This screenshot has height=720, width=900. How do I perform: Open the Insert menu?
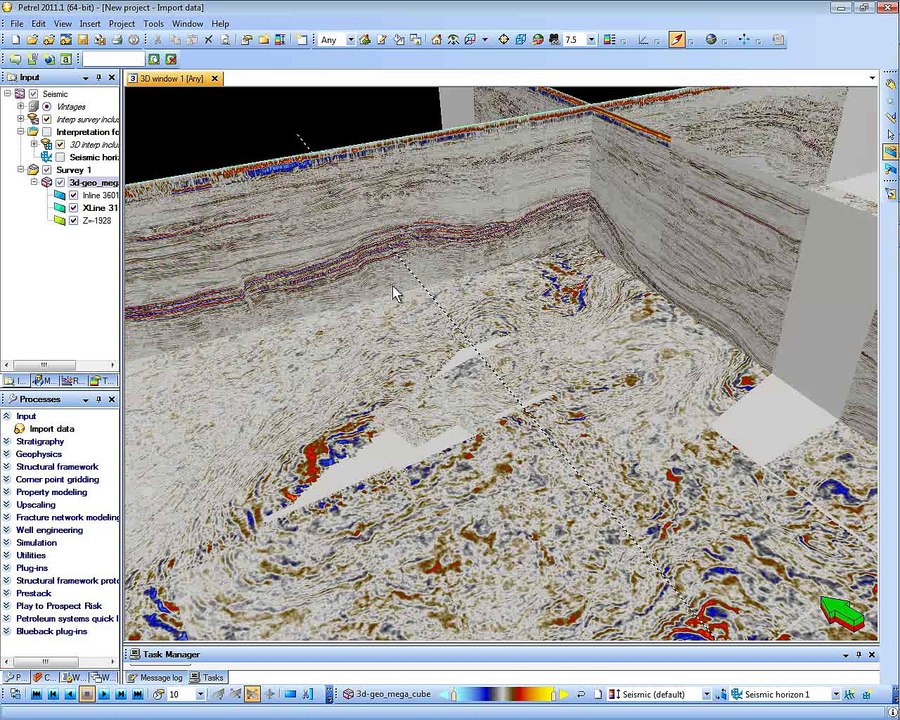pos(90,24)
